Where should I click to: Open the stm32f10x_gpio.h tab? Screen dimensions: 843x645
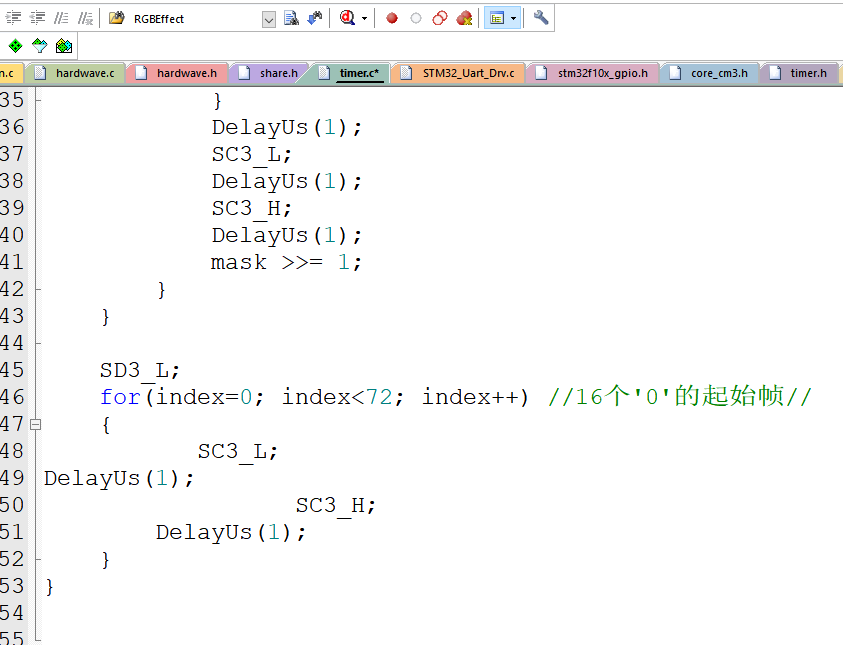click(x=593, y=73)
